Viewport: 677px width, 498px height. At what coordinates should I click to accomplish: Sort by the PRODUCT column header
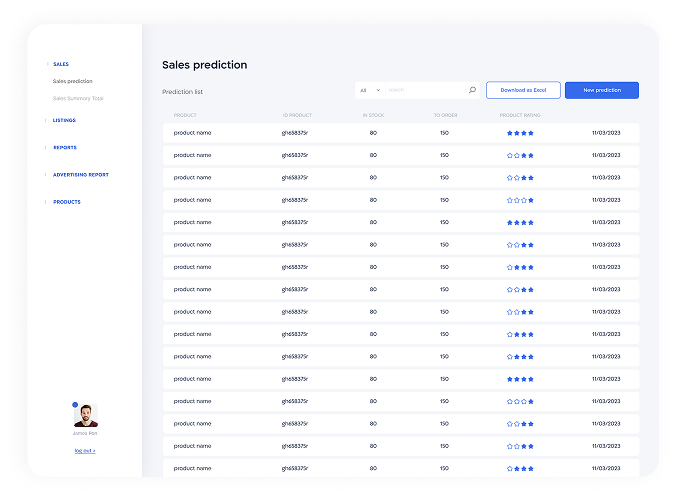coord(185,115)
